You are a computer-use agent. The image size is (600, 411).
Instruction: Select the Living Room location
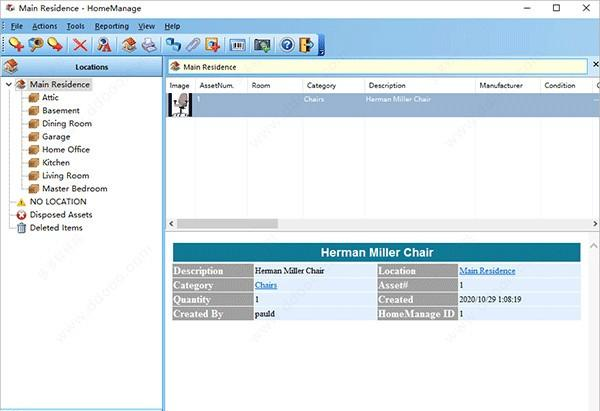65,175
